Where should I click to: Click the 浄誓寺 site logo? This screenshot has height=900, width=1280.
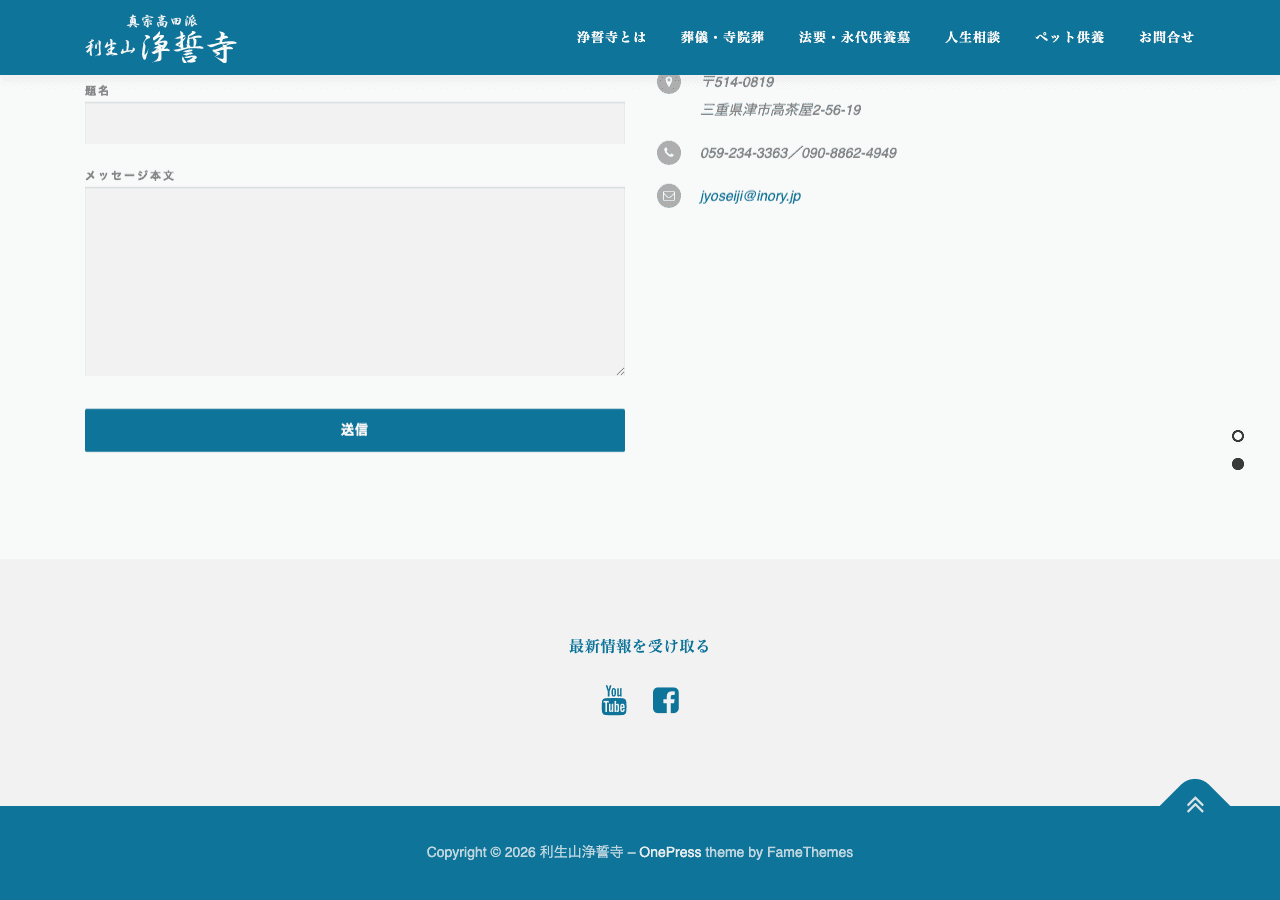click(161, 38)
